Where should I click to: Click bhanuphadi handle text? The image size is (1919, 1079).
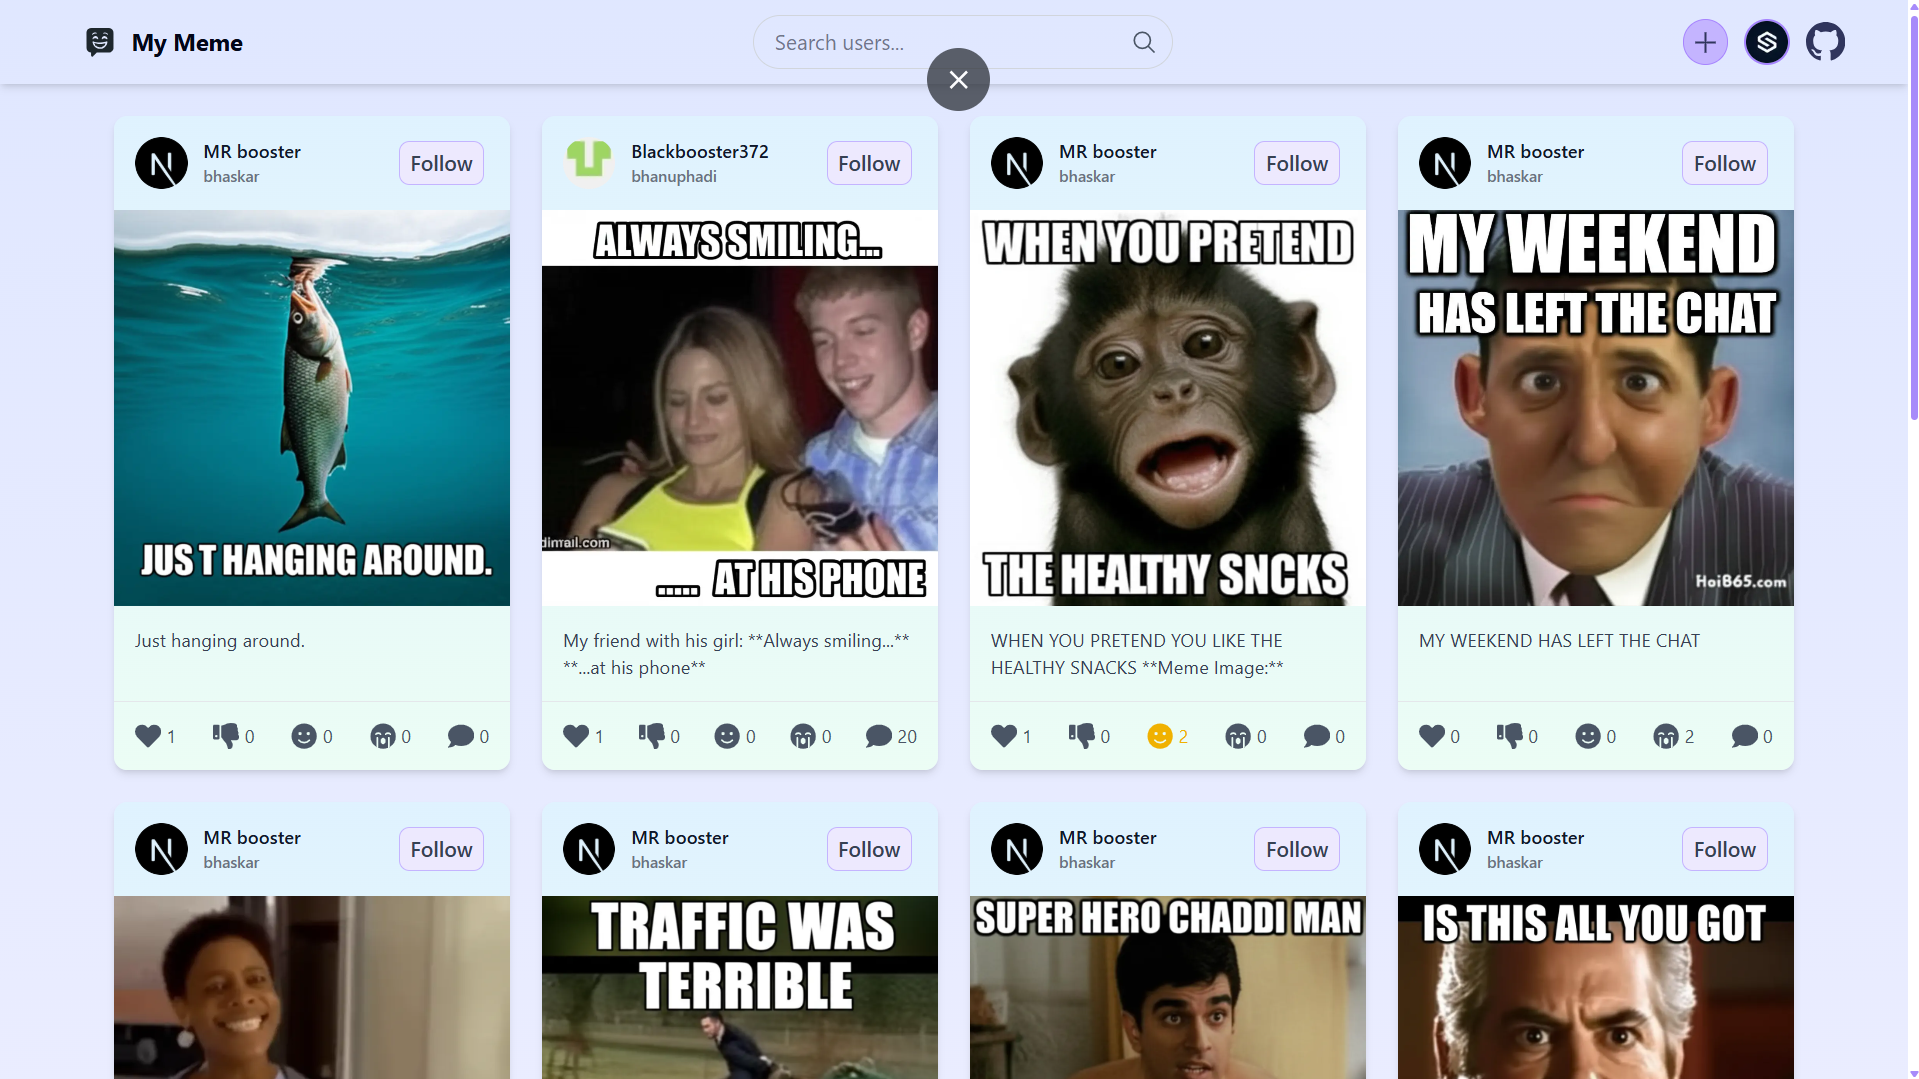click(674, 176)
